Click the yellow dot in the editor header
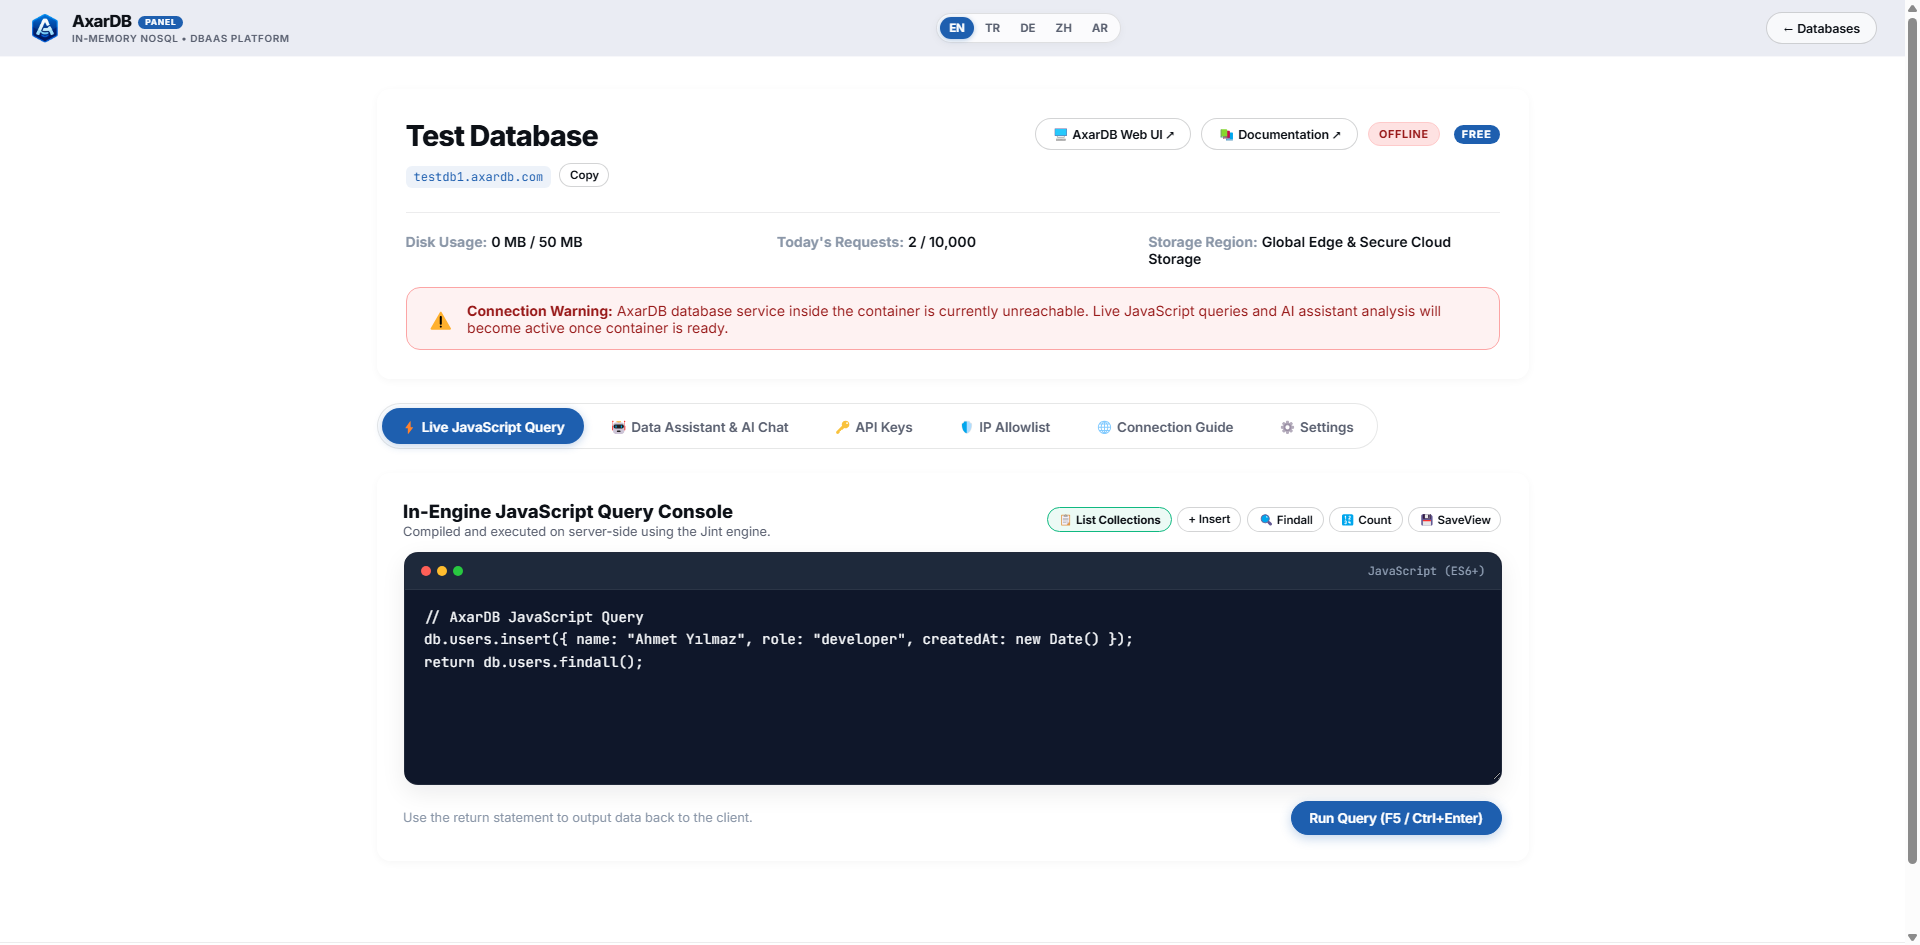This screenshot has height=945, width=1920. coord(442,571)
